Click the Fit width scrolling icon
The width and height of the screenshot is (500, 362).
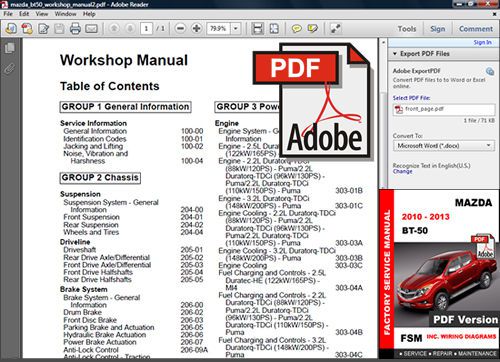258,29
